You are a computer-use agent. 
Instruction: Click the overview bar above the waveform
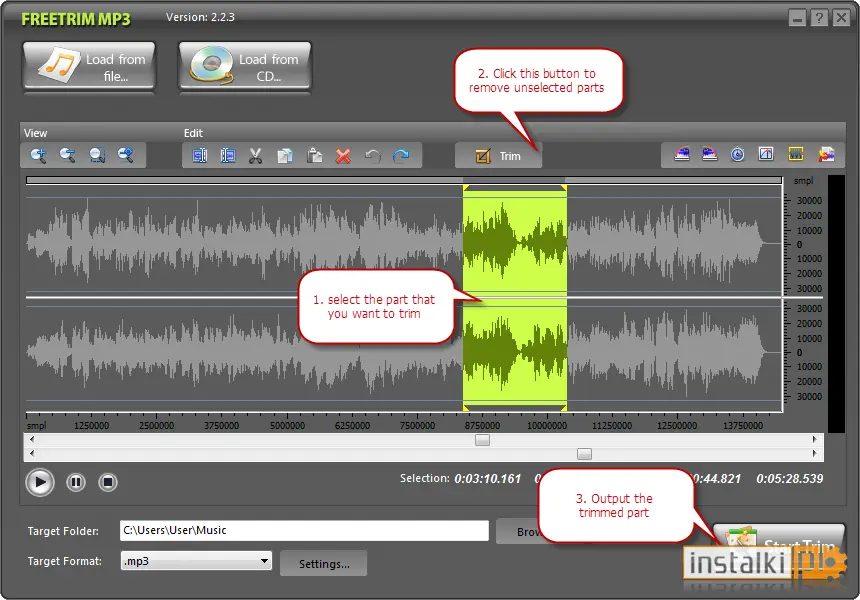point(404,180)
